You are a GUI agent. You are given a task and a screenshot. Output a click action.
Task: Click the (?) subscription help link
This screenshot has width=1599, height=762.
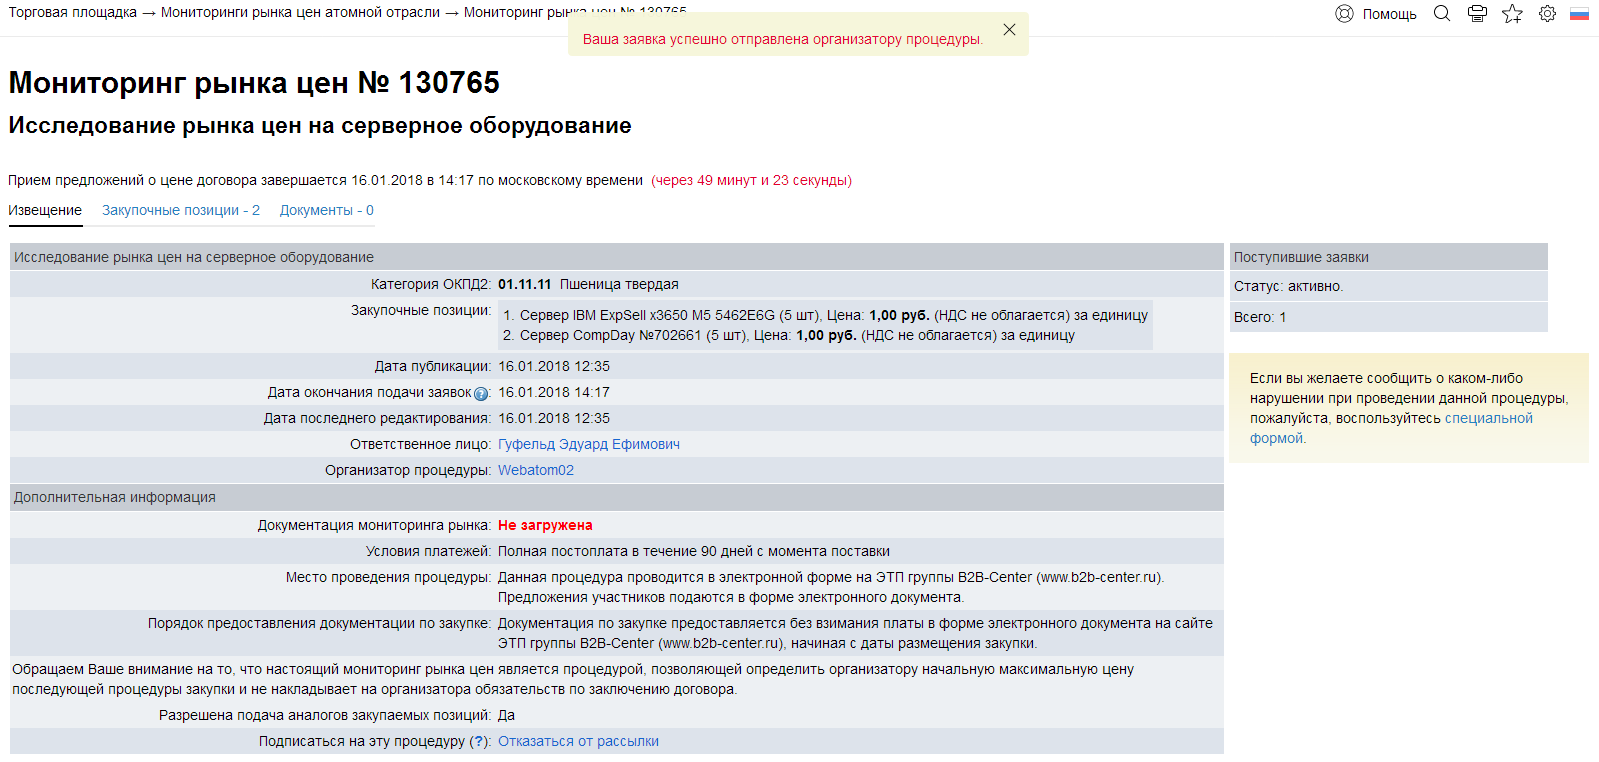480,741
